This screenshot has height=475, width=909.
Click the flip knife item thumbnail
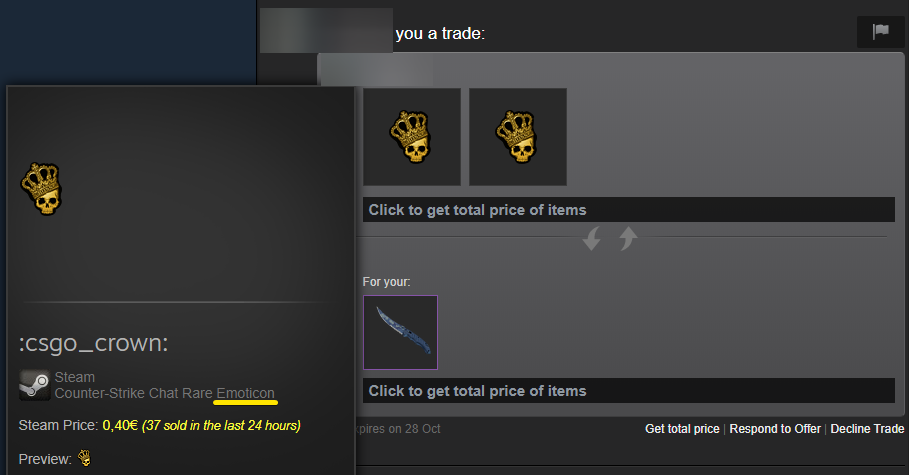pos(401,332)
